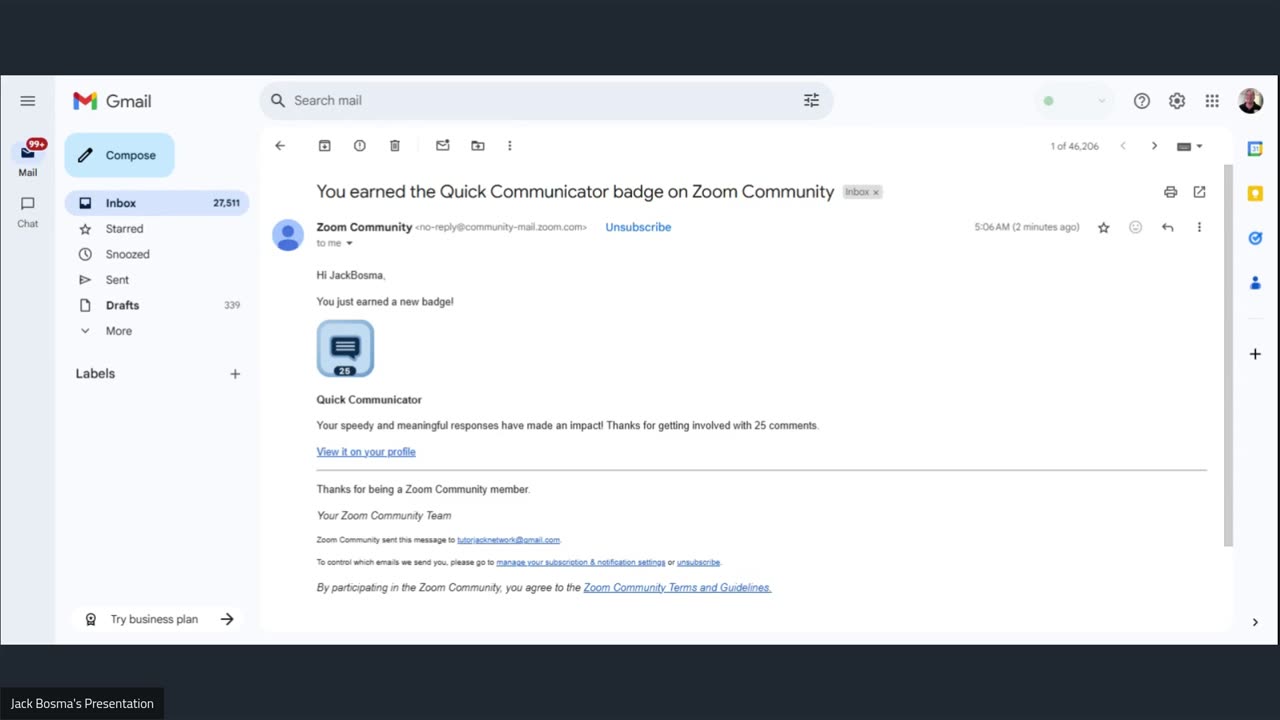Click the search magnifier icon
Viewport: 1280px width, 720px height.
pyautogui.click(x=278, y=100)
